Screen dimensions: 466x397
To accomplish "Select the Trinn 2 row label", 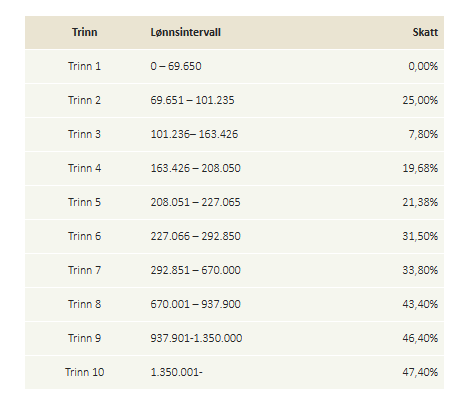I will (84, 100).
